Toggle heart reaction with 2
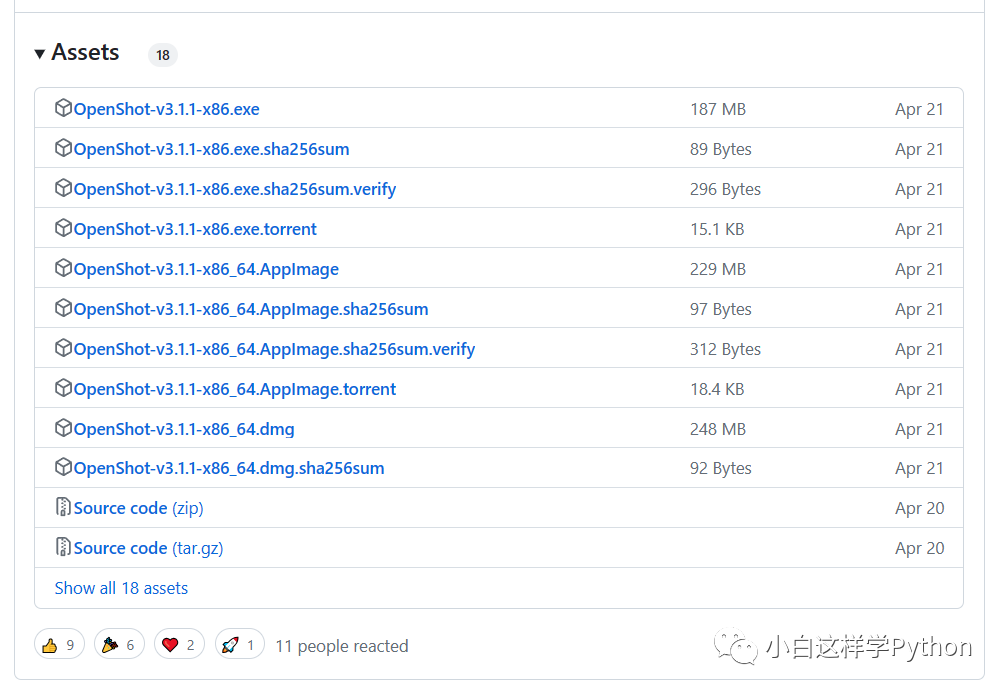This screenshot has height=694, width=1005. pyautogui.click(x=179, y=645)
